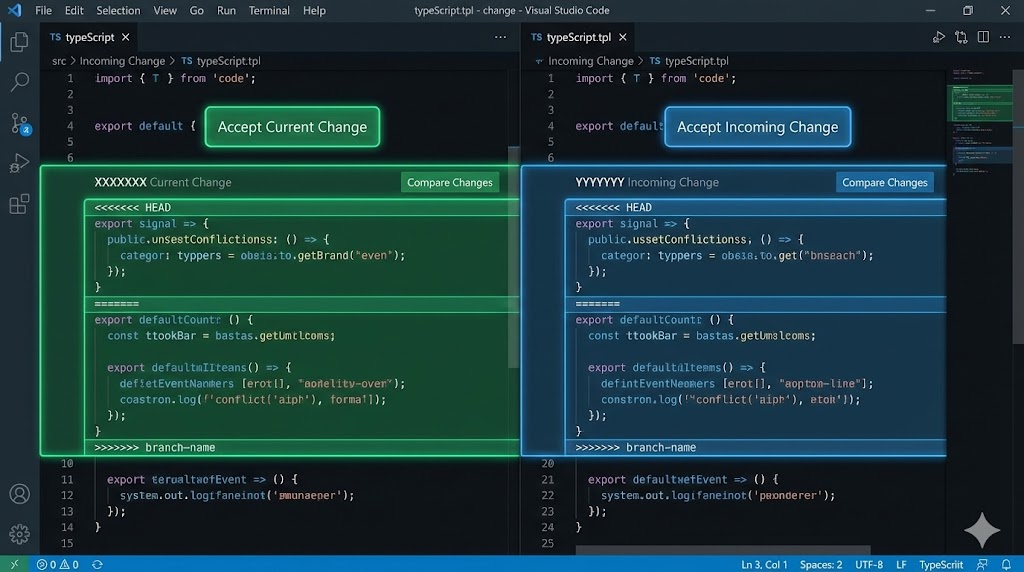The width and height of the screenshot is (1024, 572).
Task: Click the remote window icon in status bar
Action: [x=14, y=564]
